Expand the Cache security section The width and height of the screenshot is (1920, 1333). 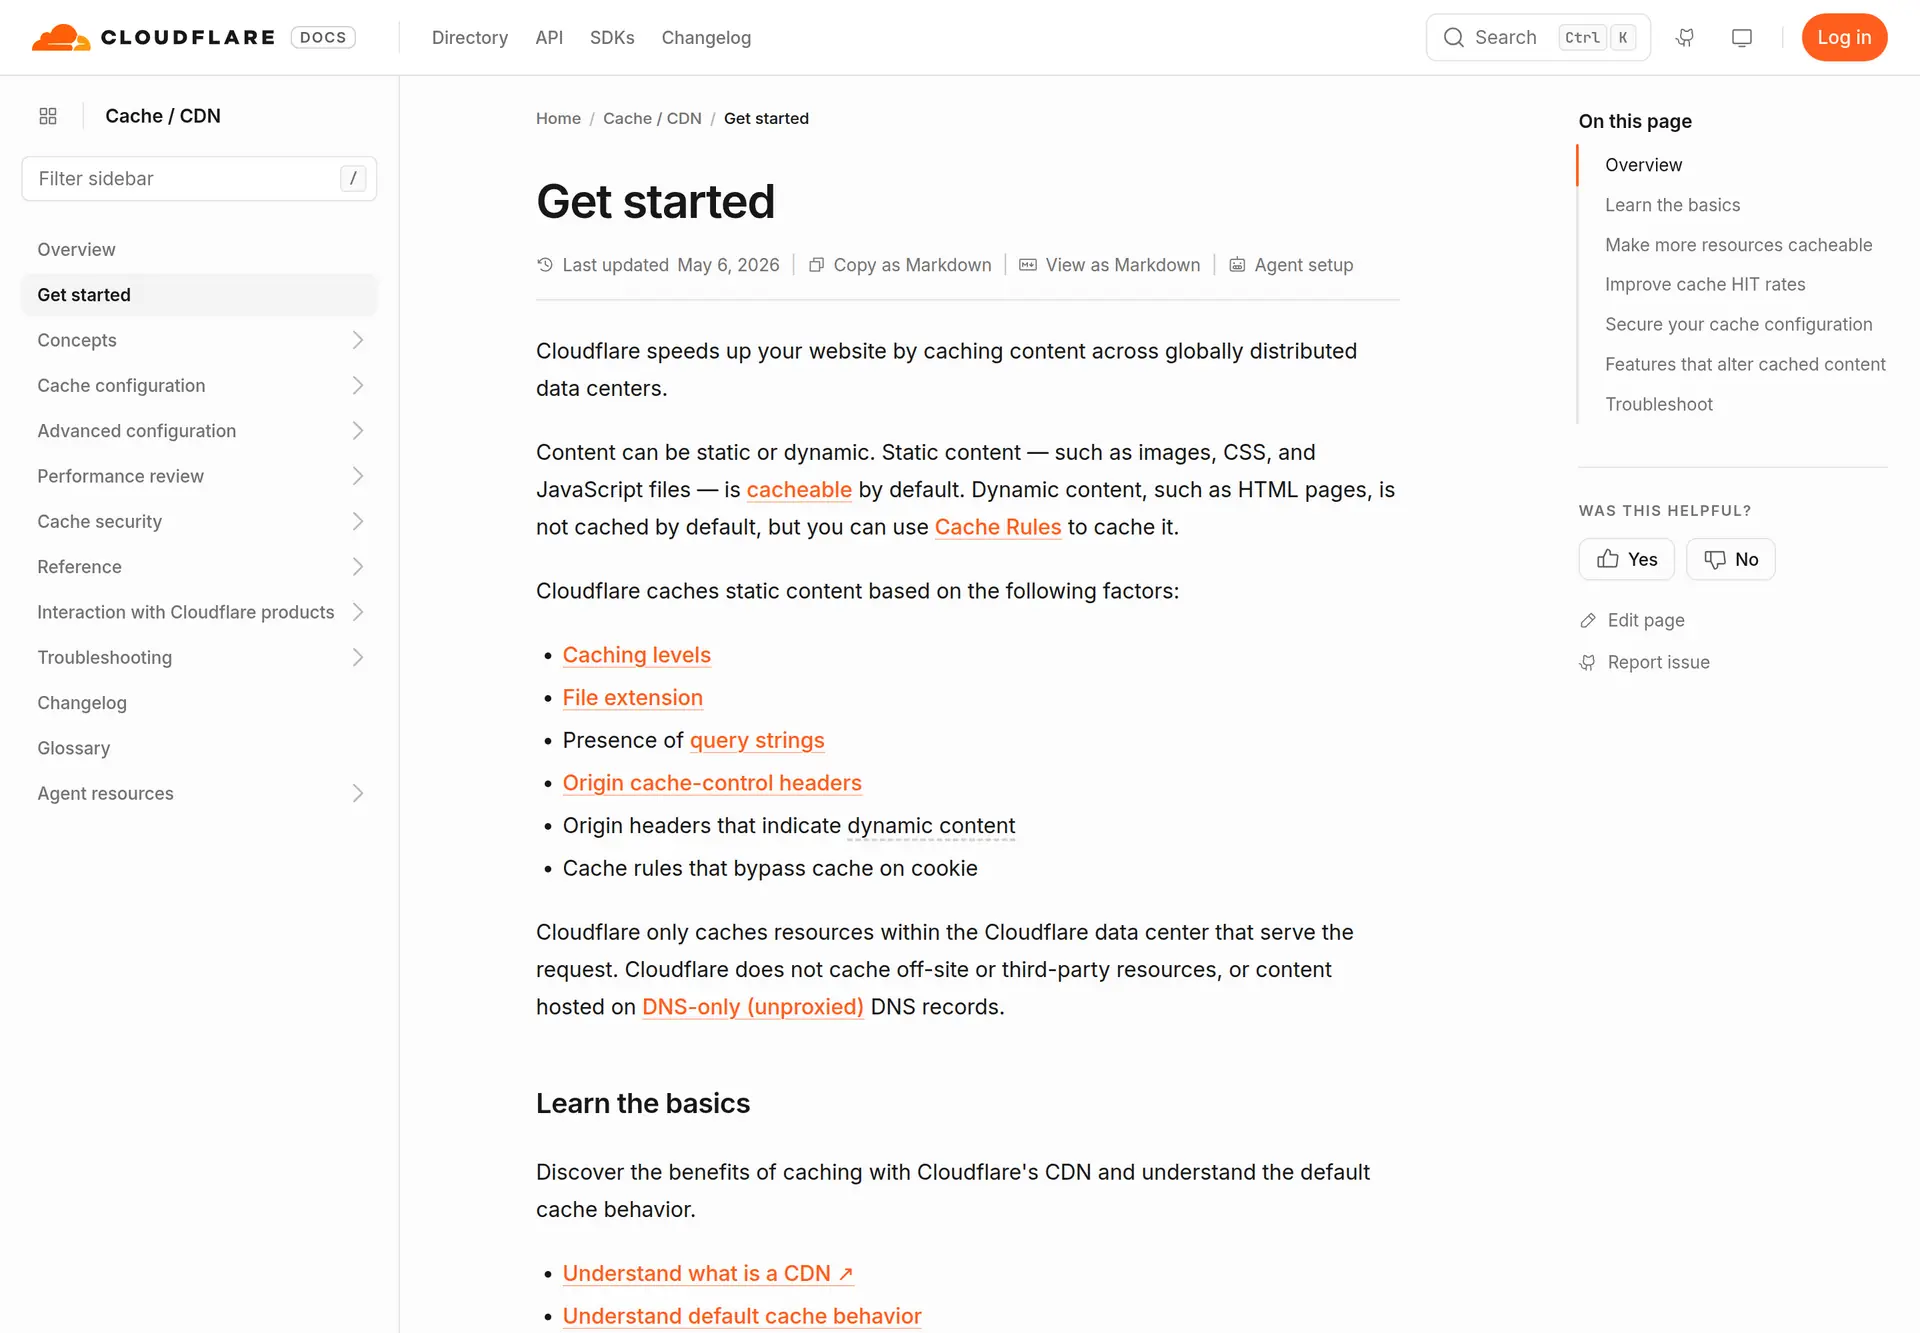(x=358, y=522)
